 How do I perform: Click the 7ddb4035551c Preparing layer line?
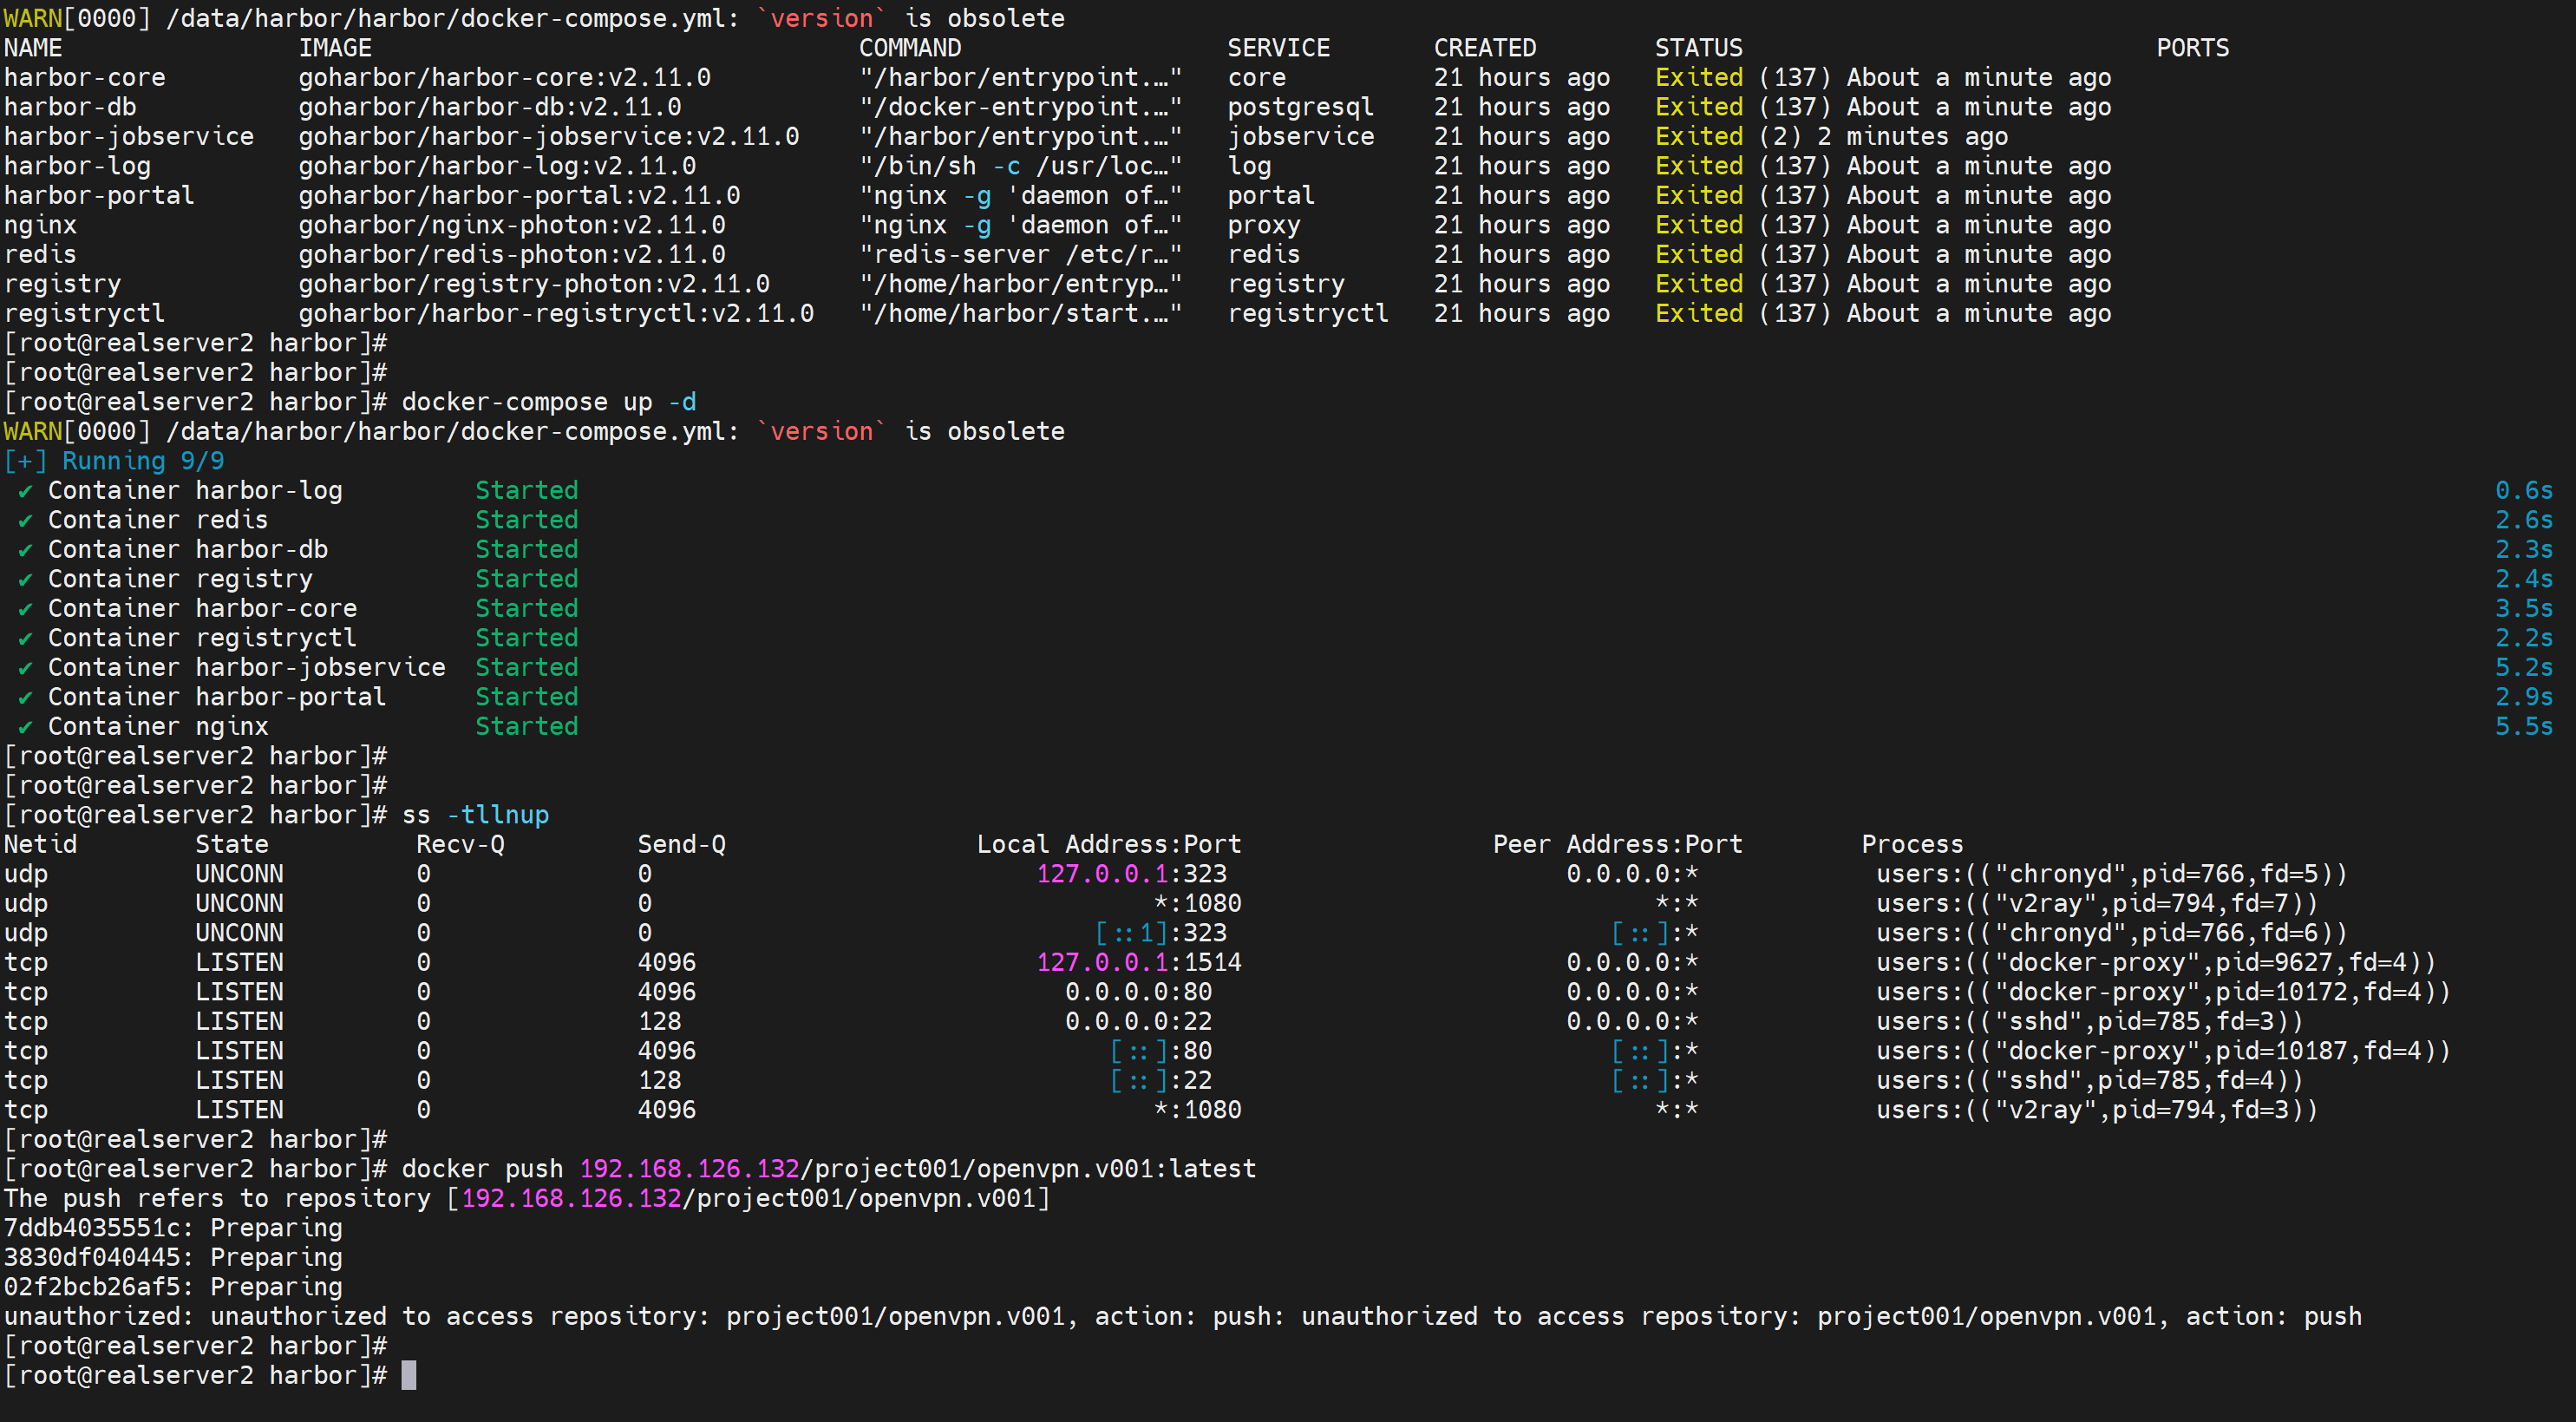pos(173,1228)
